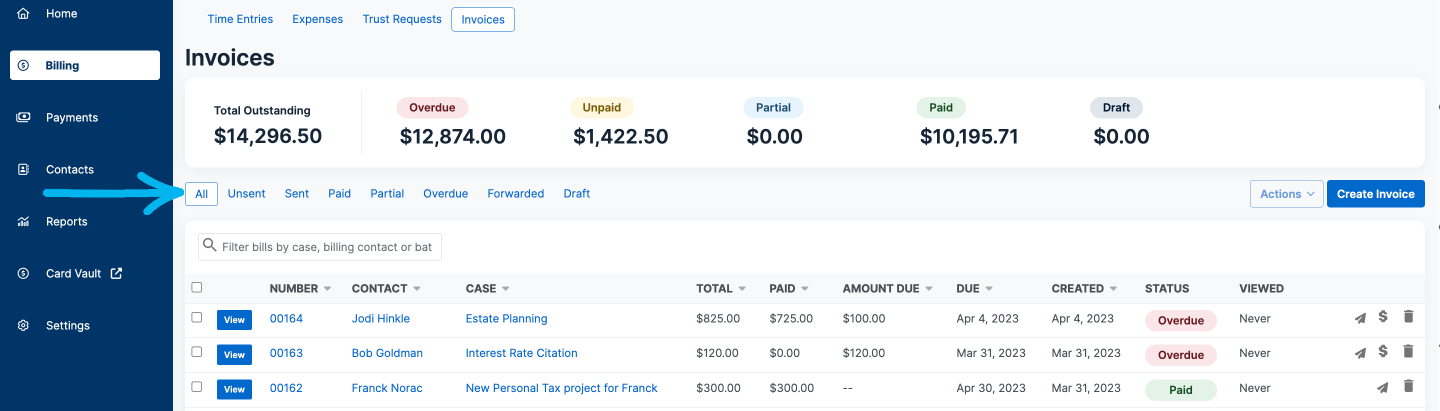Click the Payments icon in sidebar
The width and height of the screenshot is (1440, 411).
tap(23, 118)
